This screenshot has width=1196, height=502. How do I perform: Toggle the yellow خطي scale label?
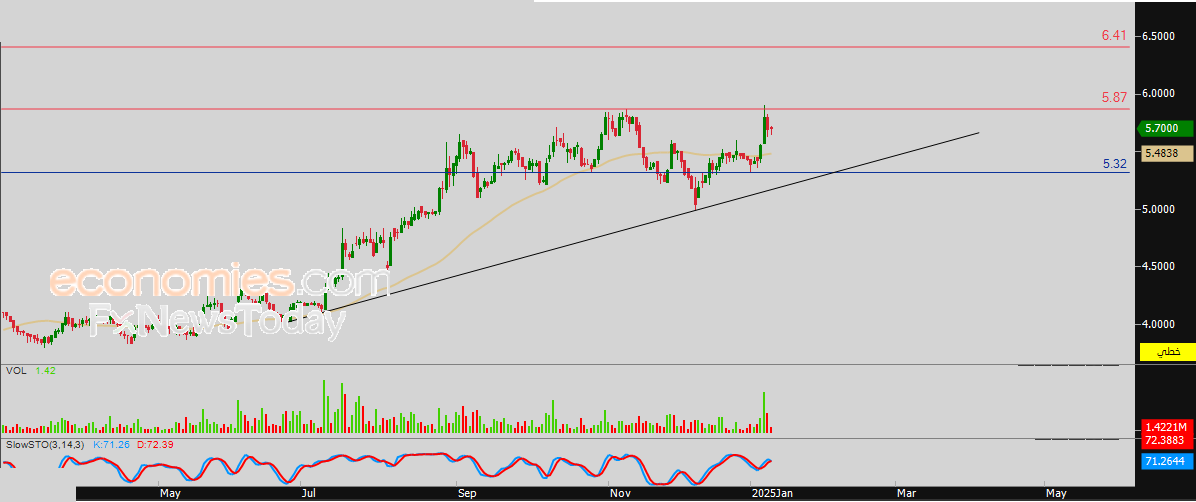[x=1166, y=352]
